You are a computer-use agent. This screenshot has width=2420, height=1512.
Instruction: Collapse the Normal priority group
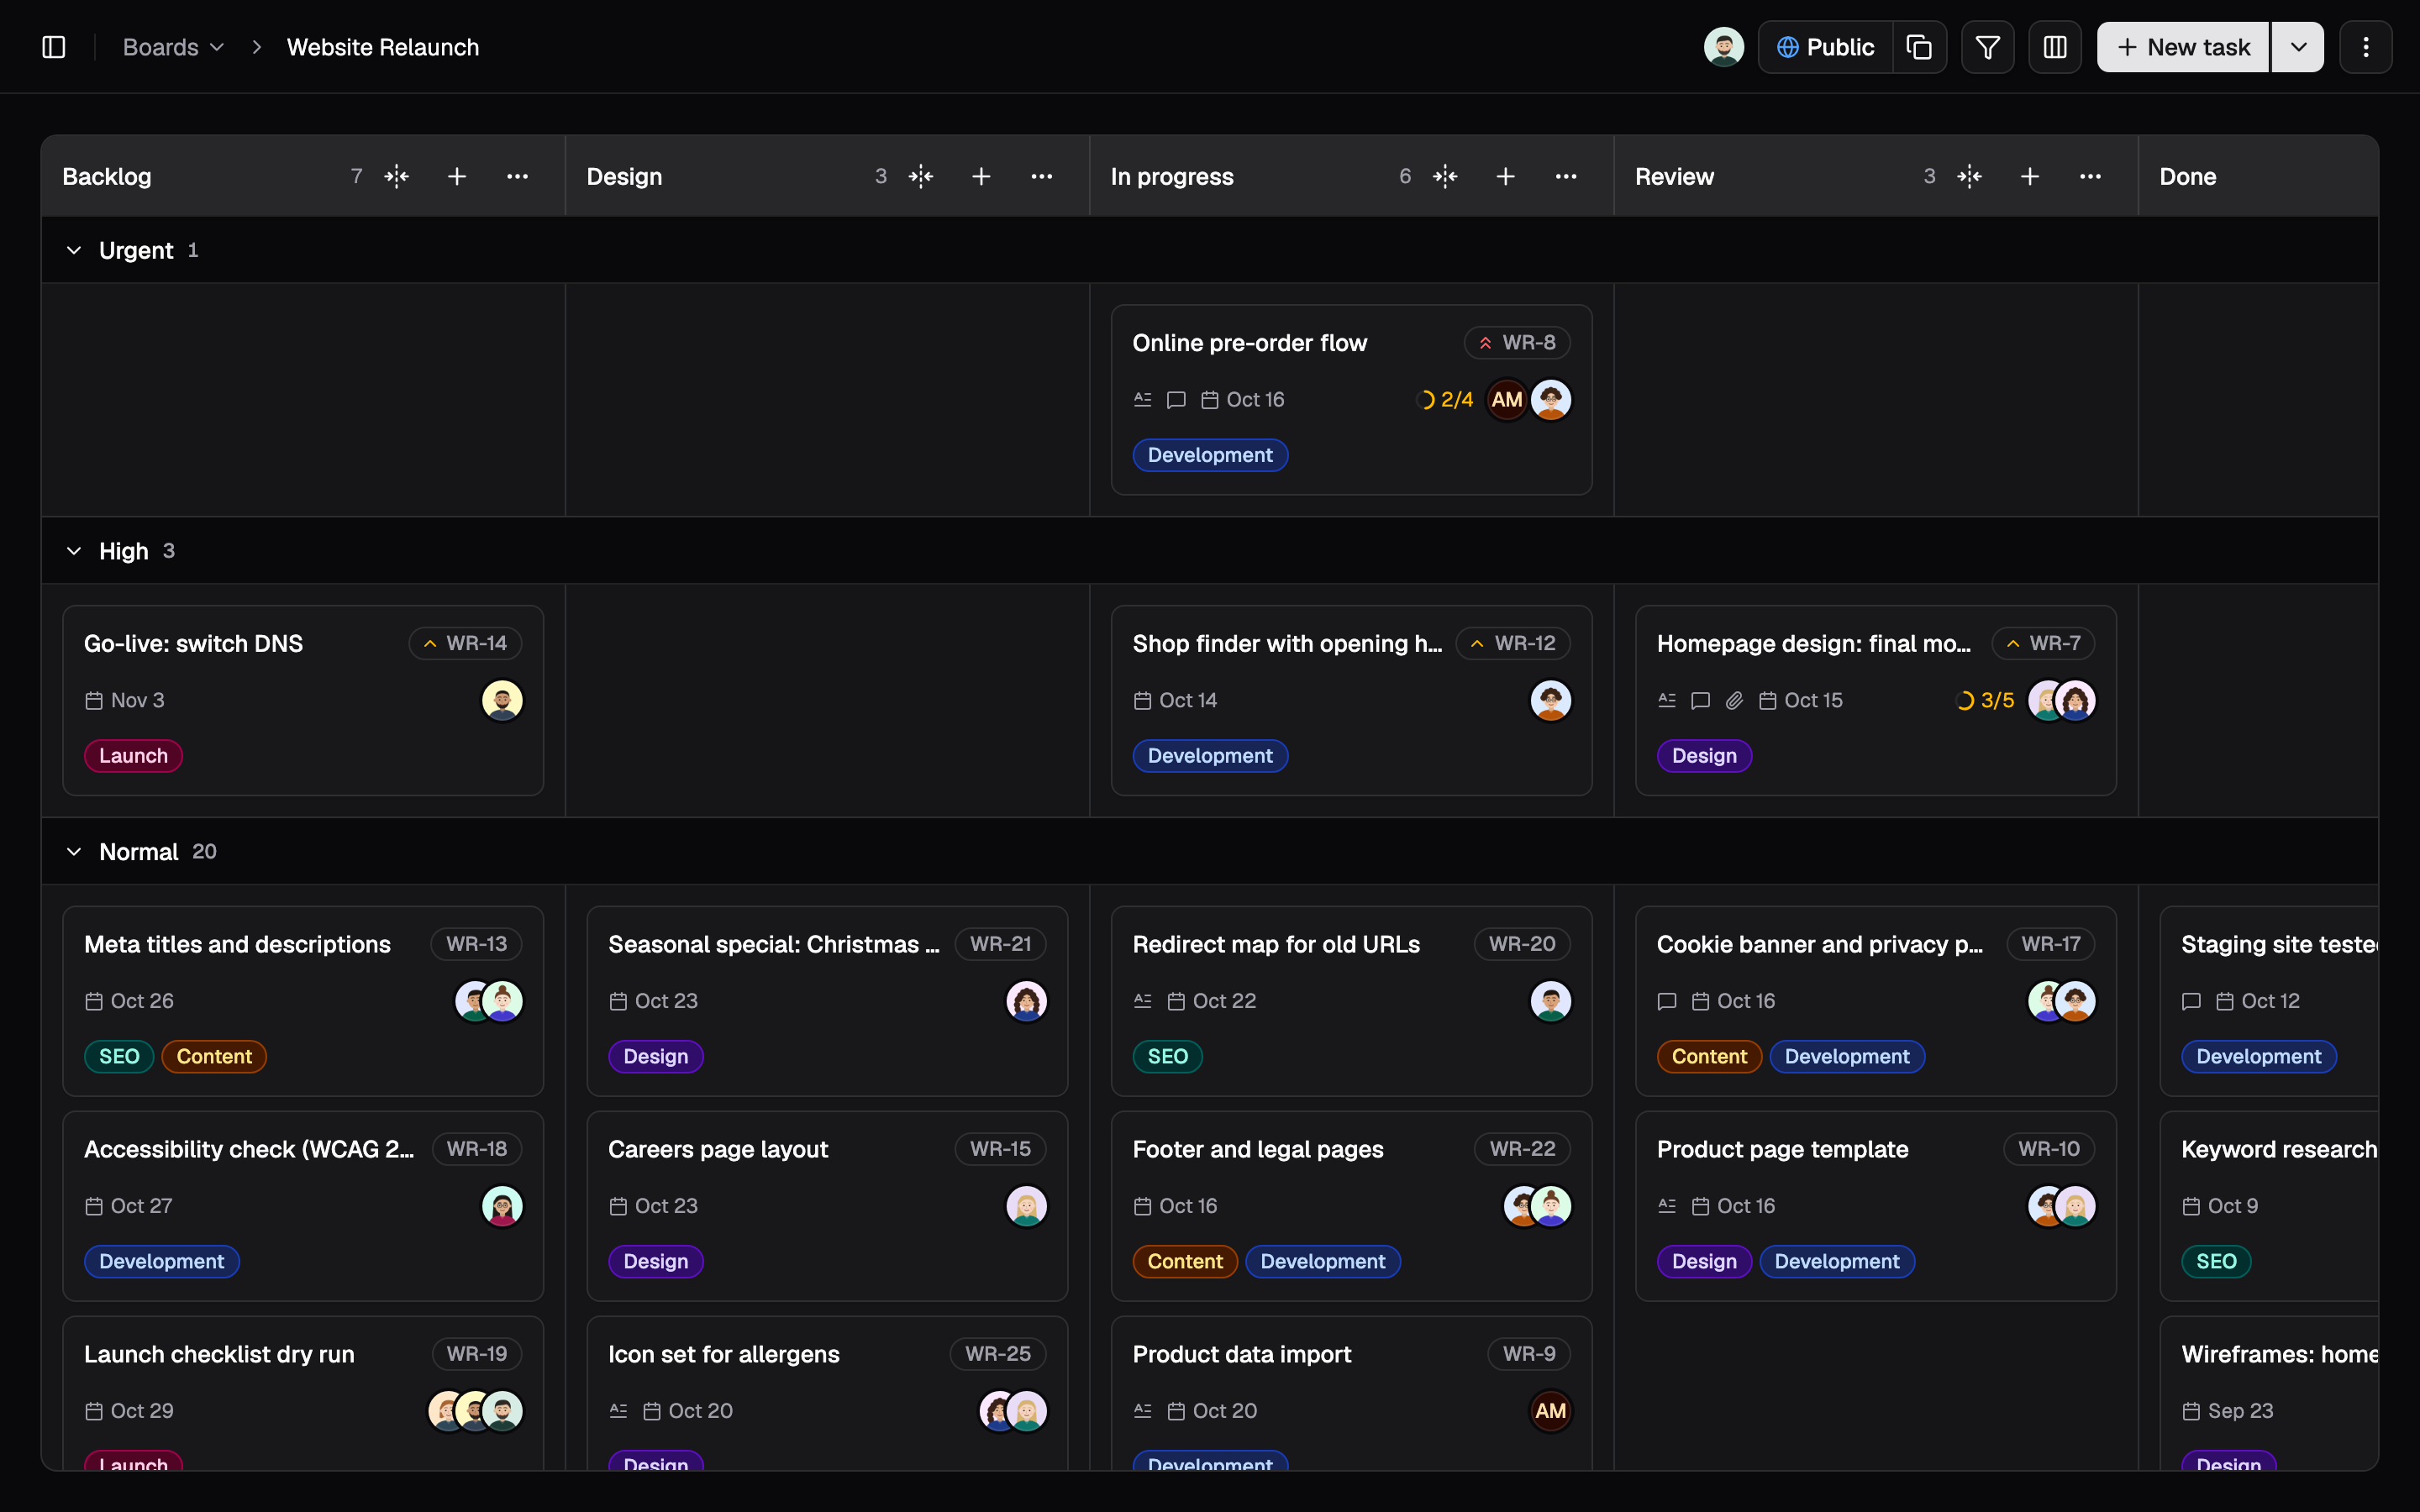pos(74,852)
